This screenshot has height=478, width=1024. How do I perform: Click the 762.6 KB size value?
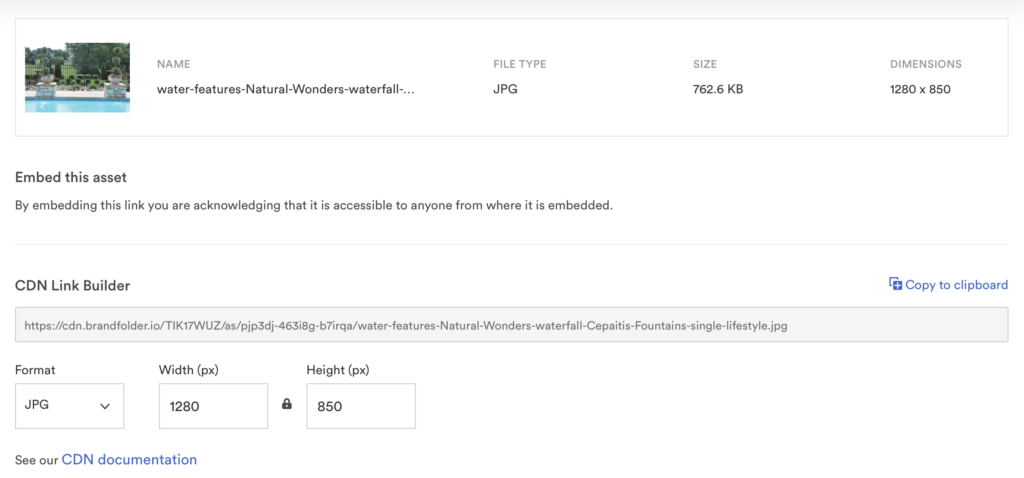point(717,89)
